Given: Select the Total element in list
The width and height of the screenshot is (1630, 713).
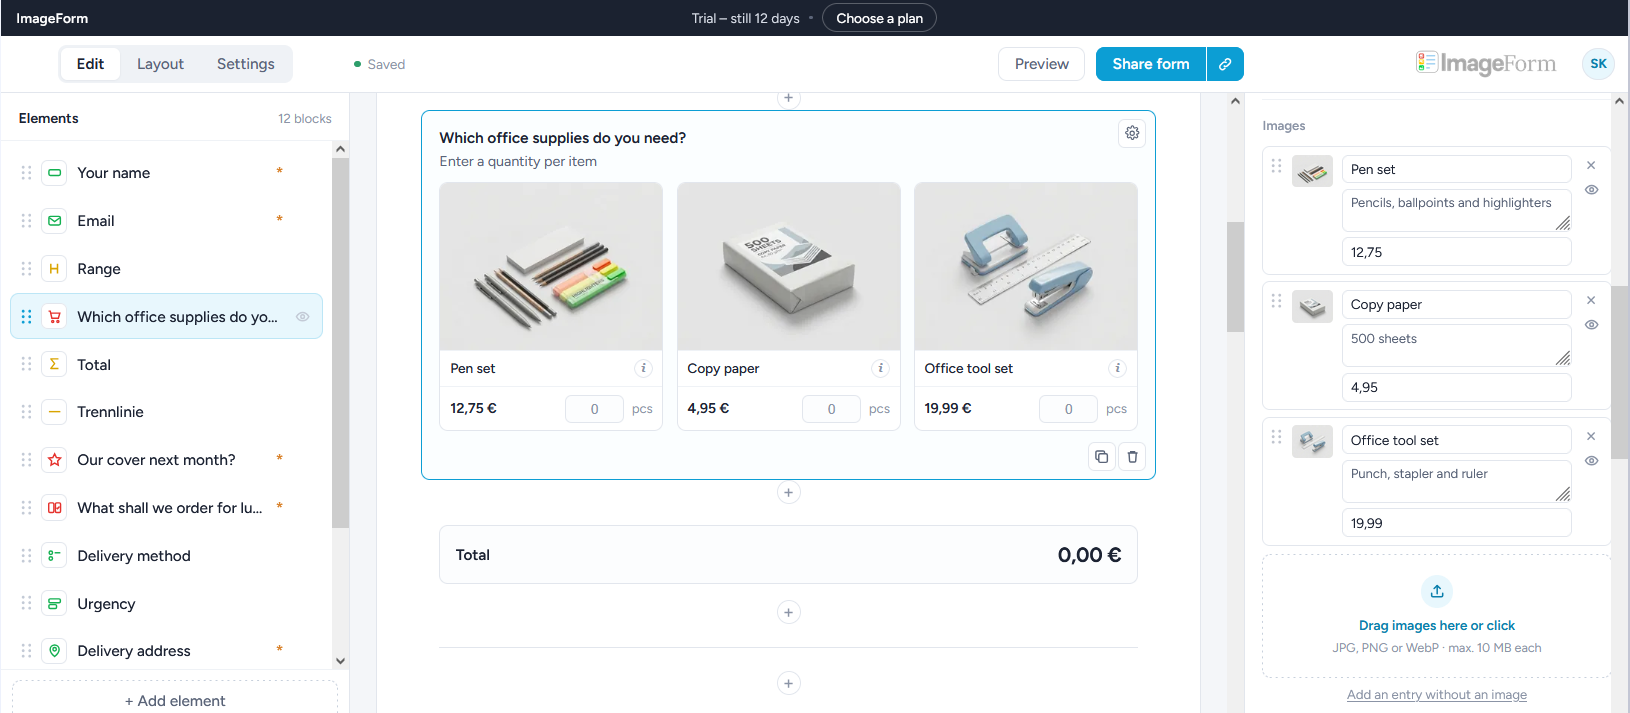Looking at the screenshot, I should pos(166,364).
